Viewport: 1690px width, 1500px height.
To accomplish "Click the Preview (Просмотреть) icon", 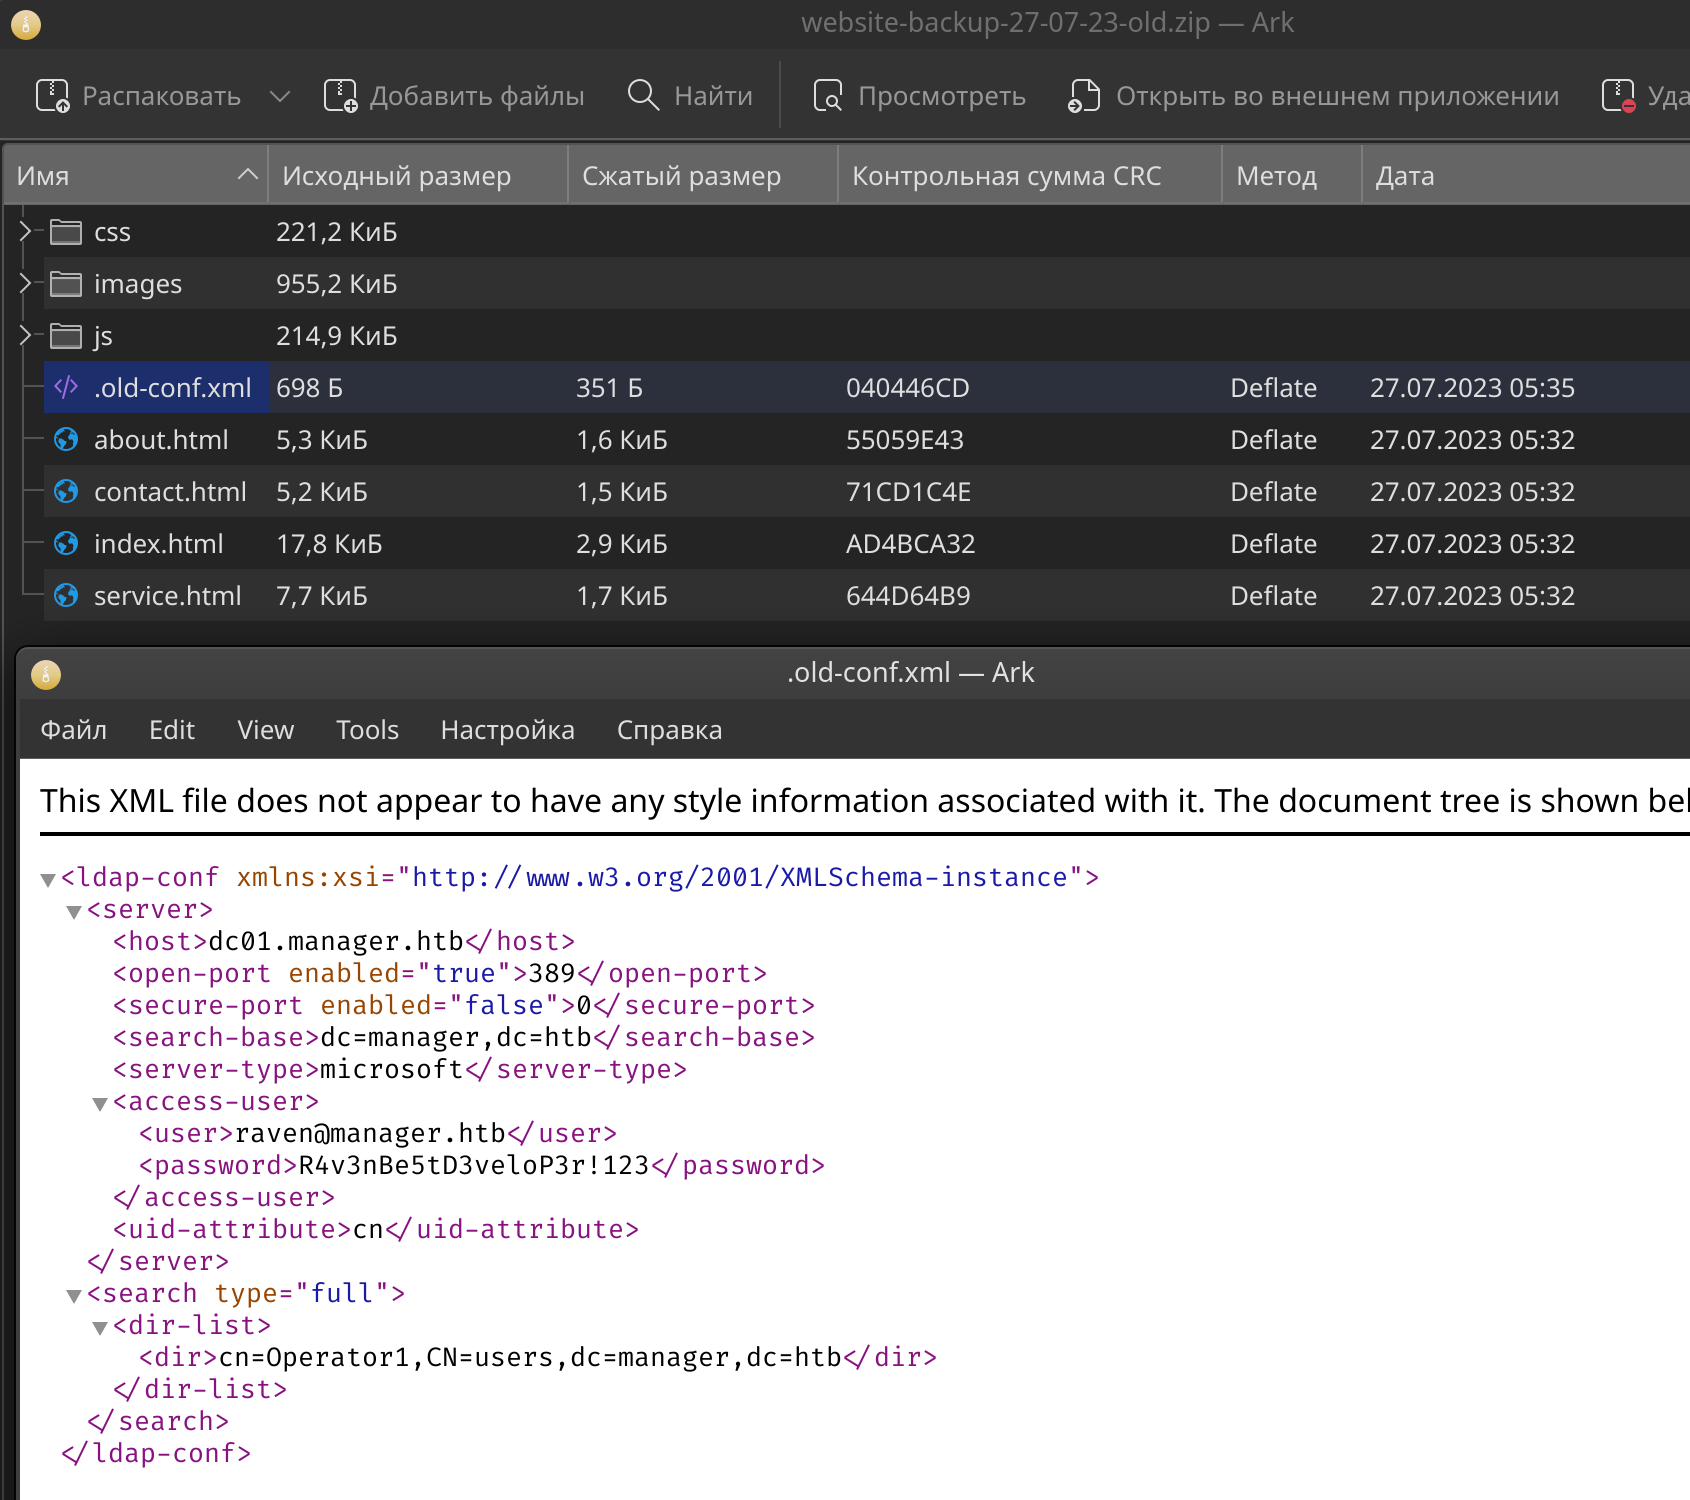I will point(828,96).
